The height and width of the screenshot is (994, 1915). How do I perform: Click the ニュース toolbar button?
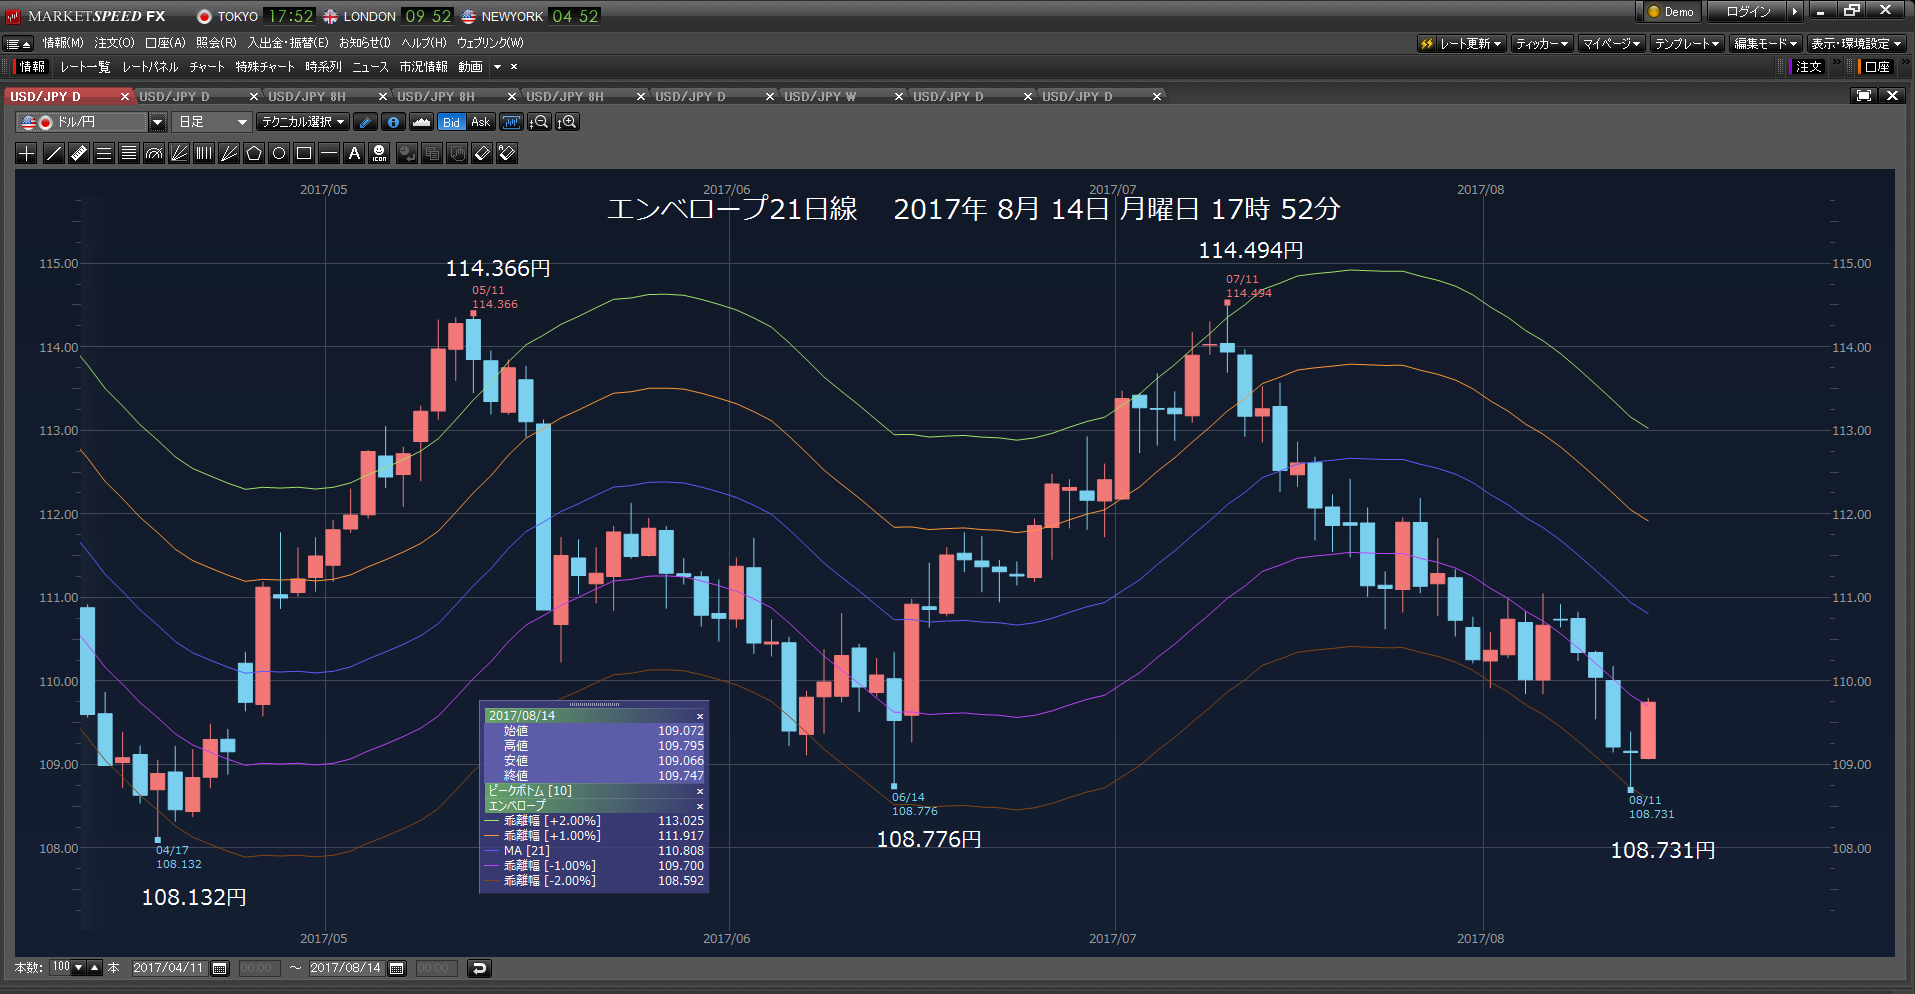click(x=370, y=67)
